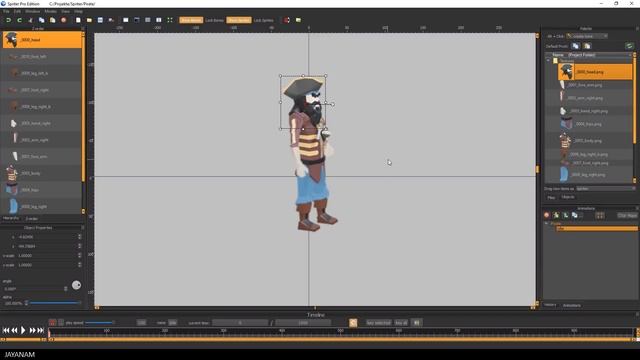Open the File menu
640x360 pixels.
tap(7, 11)
